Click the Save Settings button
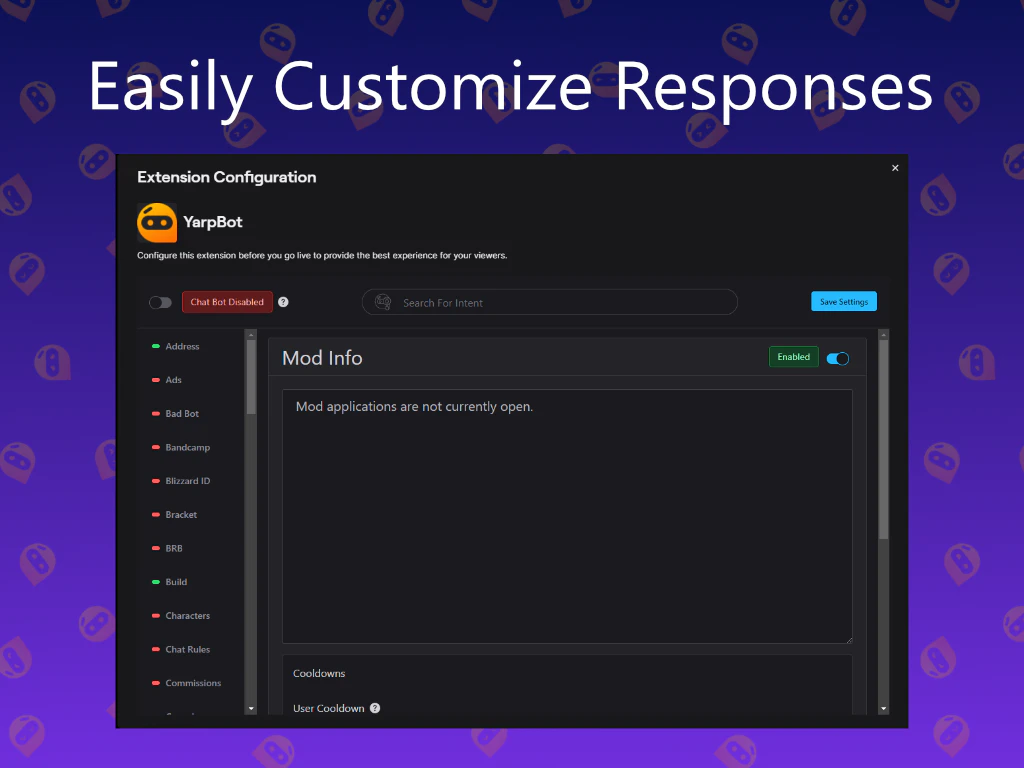 (x=844, y=301)
